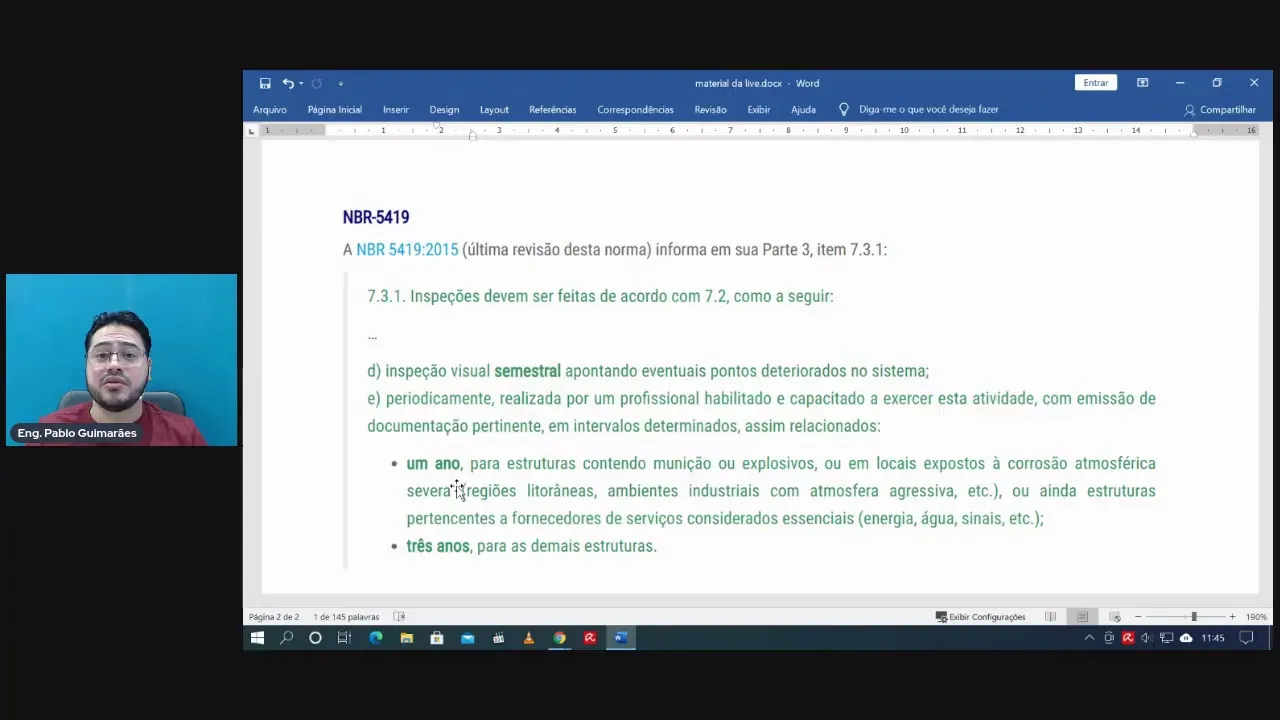Switch to the Layout tab
The height and width of the screenshot is (720, 1280).
coord(494,110)
